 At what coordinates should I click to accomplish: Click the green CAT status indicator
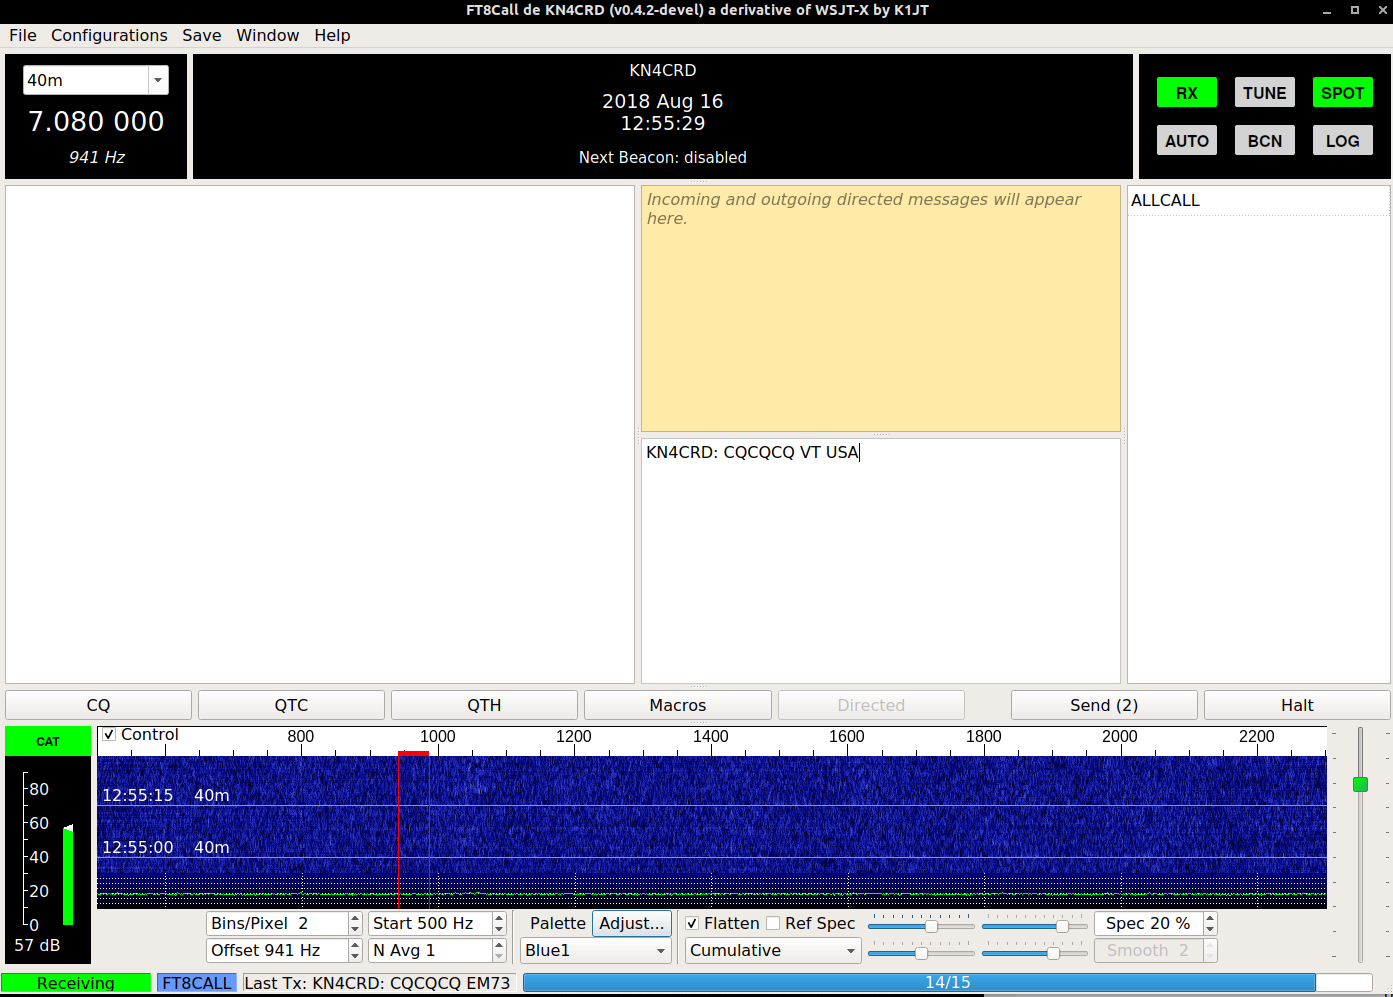click(48, 741)
